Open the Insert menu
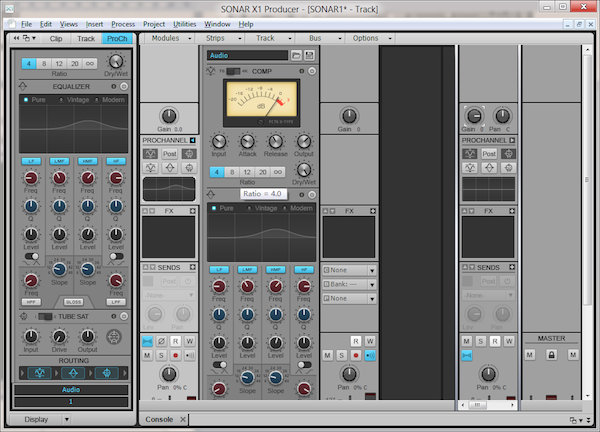 94,24
